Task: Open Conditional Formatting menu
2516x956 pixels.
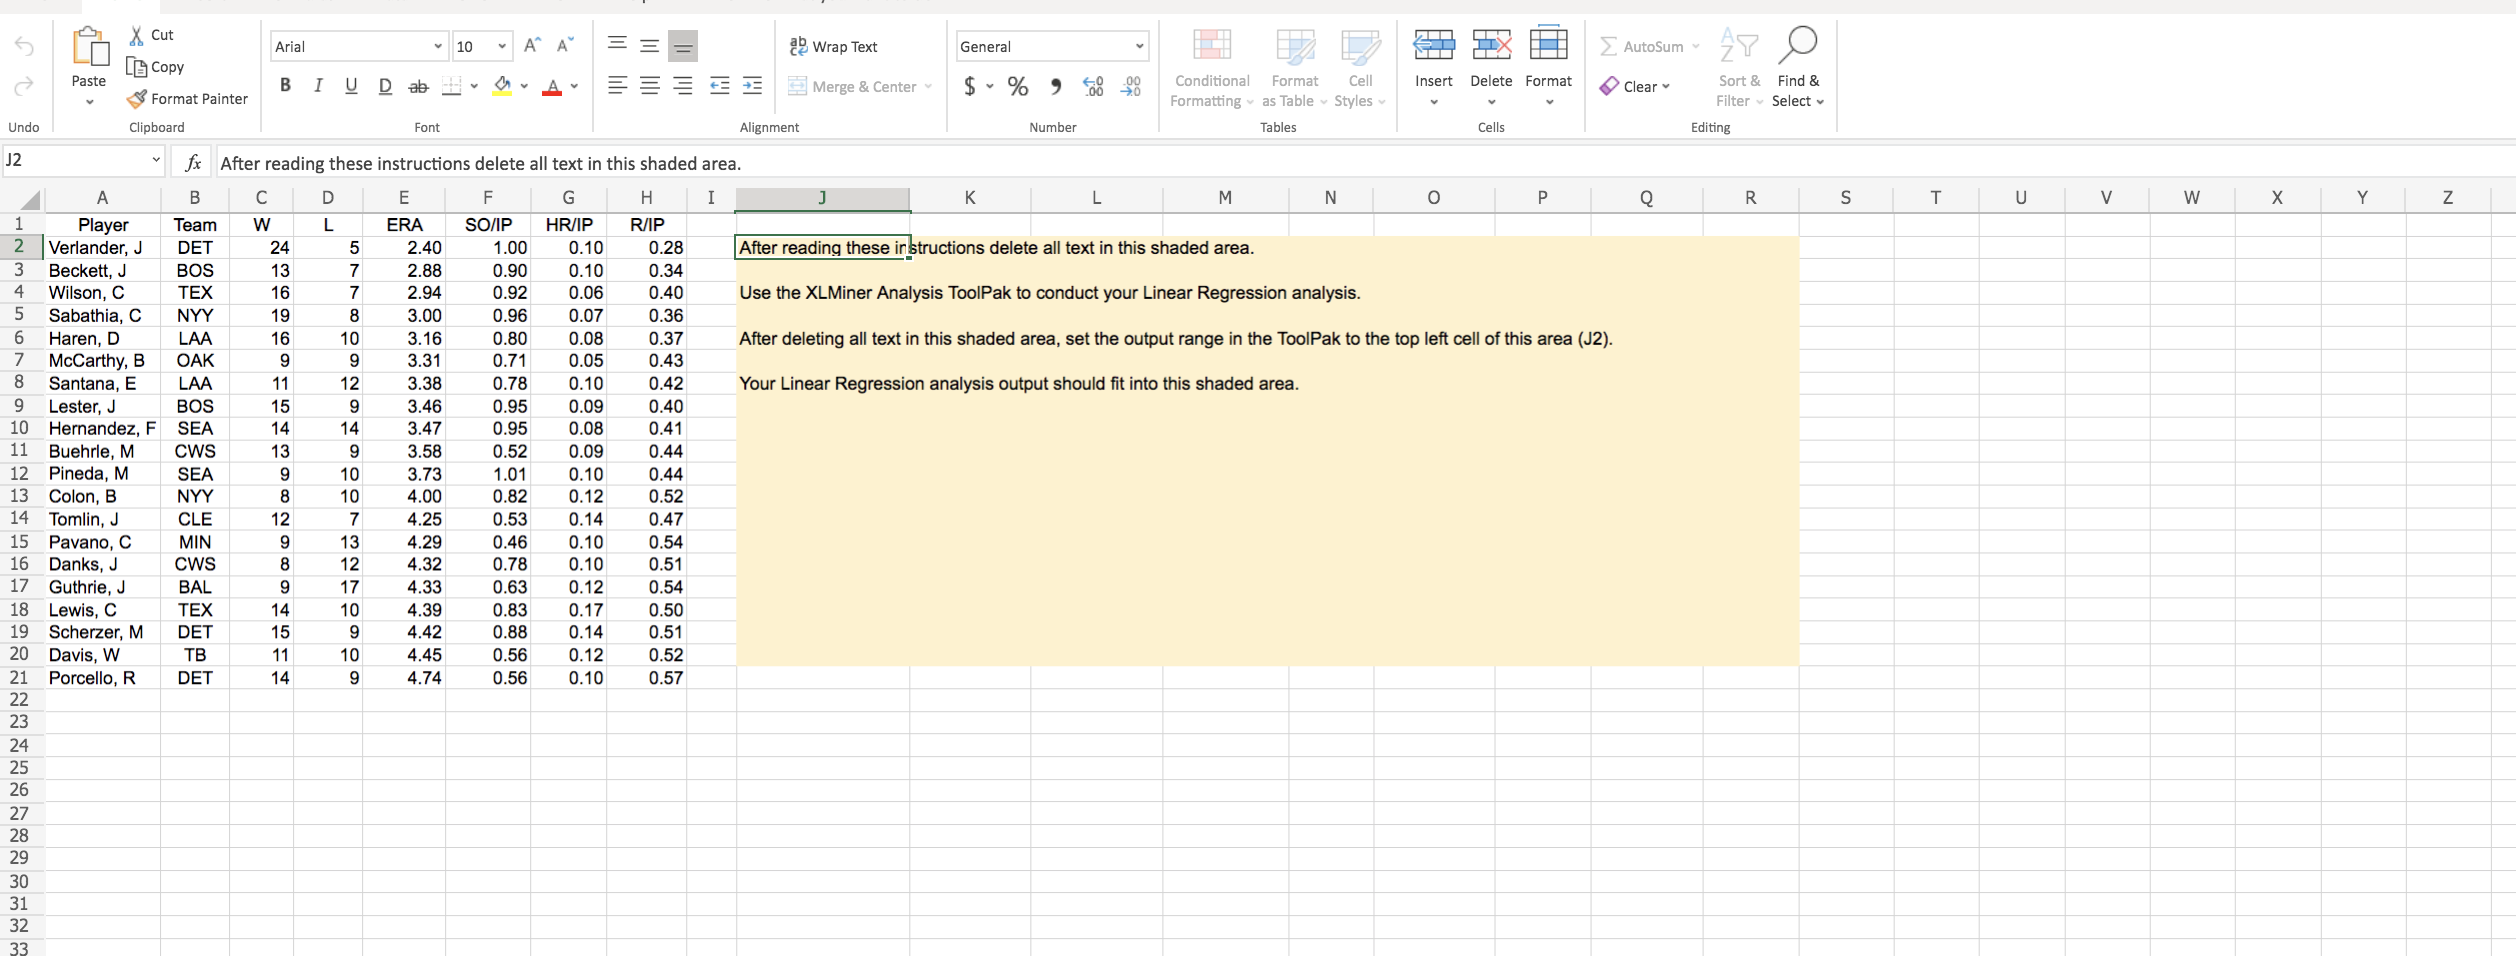Action: click(1211, 66)
